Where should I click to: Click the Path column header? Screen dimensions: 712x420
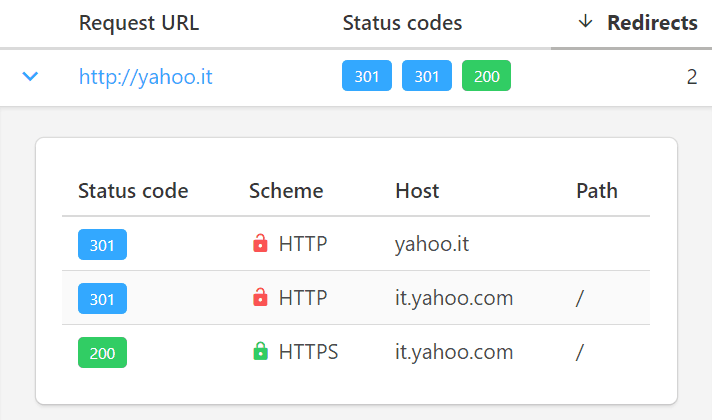(x=597, y=191)
